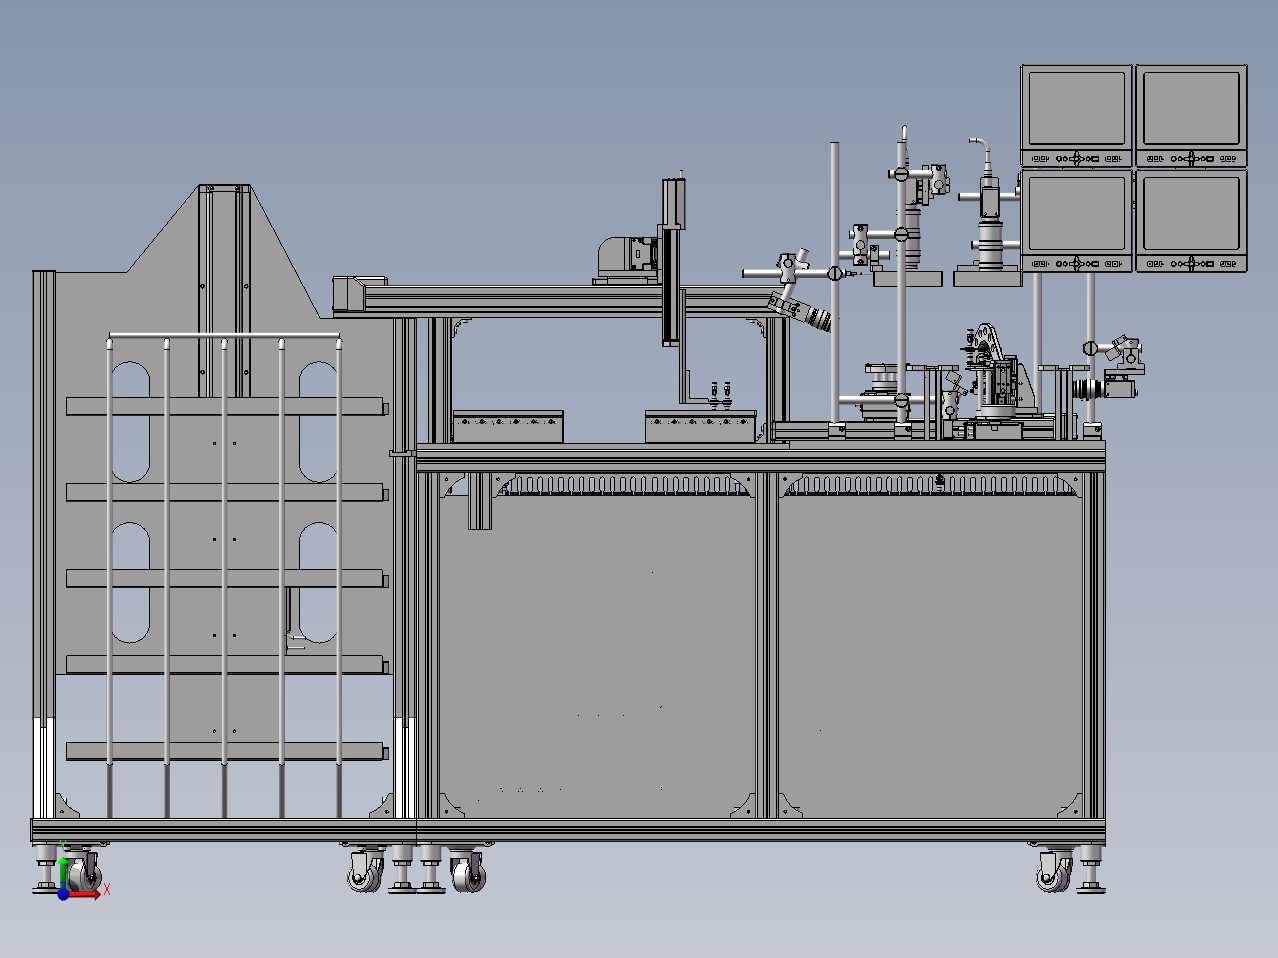
Task: Select the right parts tray under the nozzle head
Action: tap(701, 426)
